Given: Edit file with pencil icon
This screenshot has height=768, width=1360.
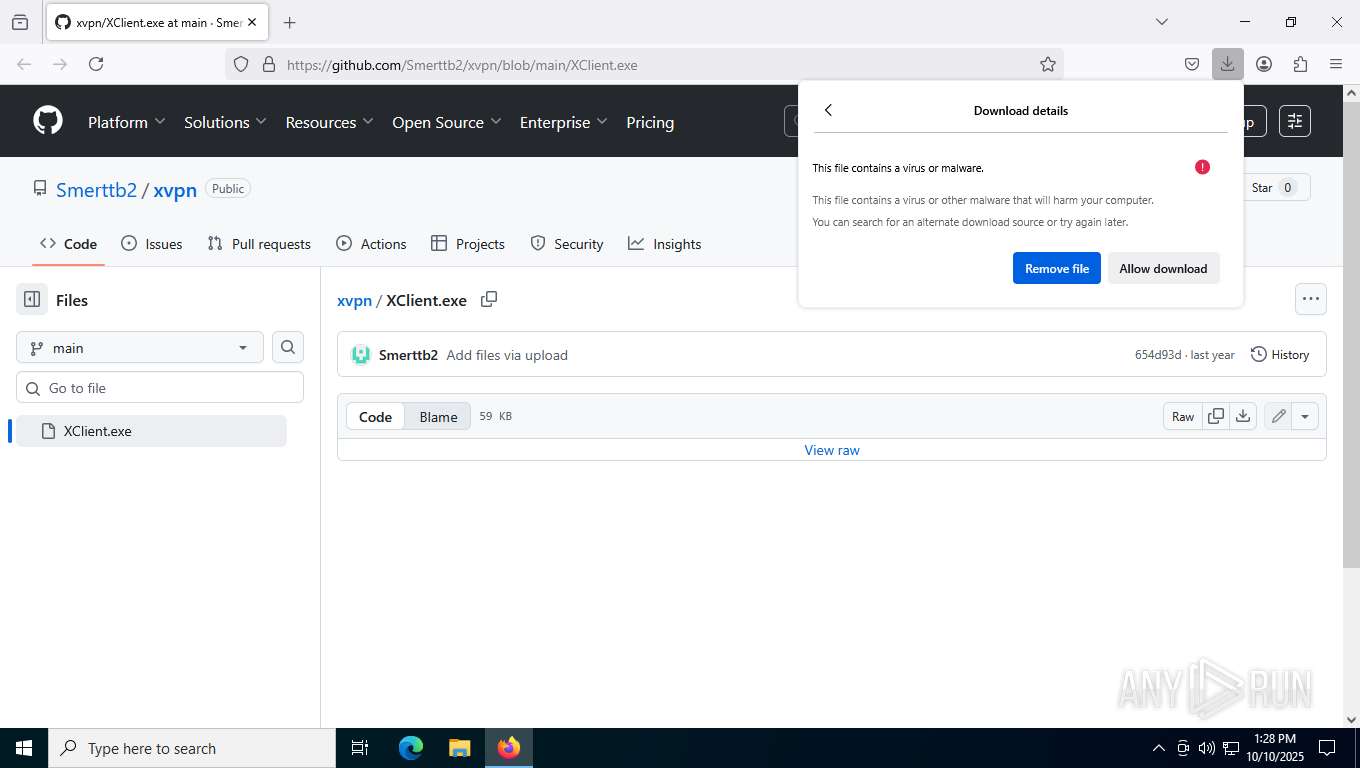Looking at the screenshot, I should pyautogui.click(x=1278, y=416).
